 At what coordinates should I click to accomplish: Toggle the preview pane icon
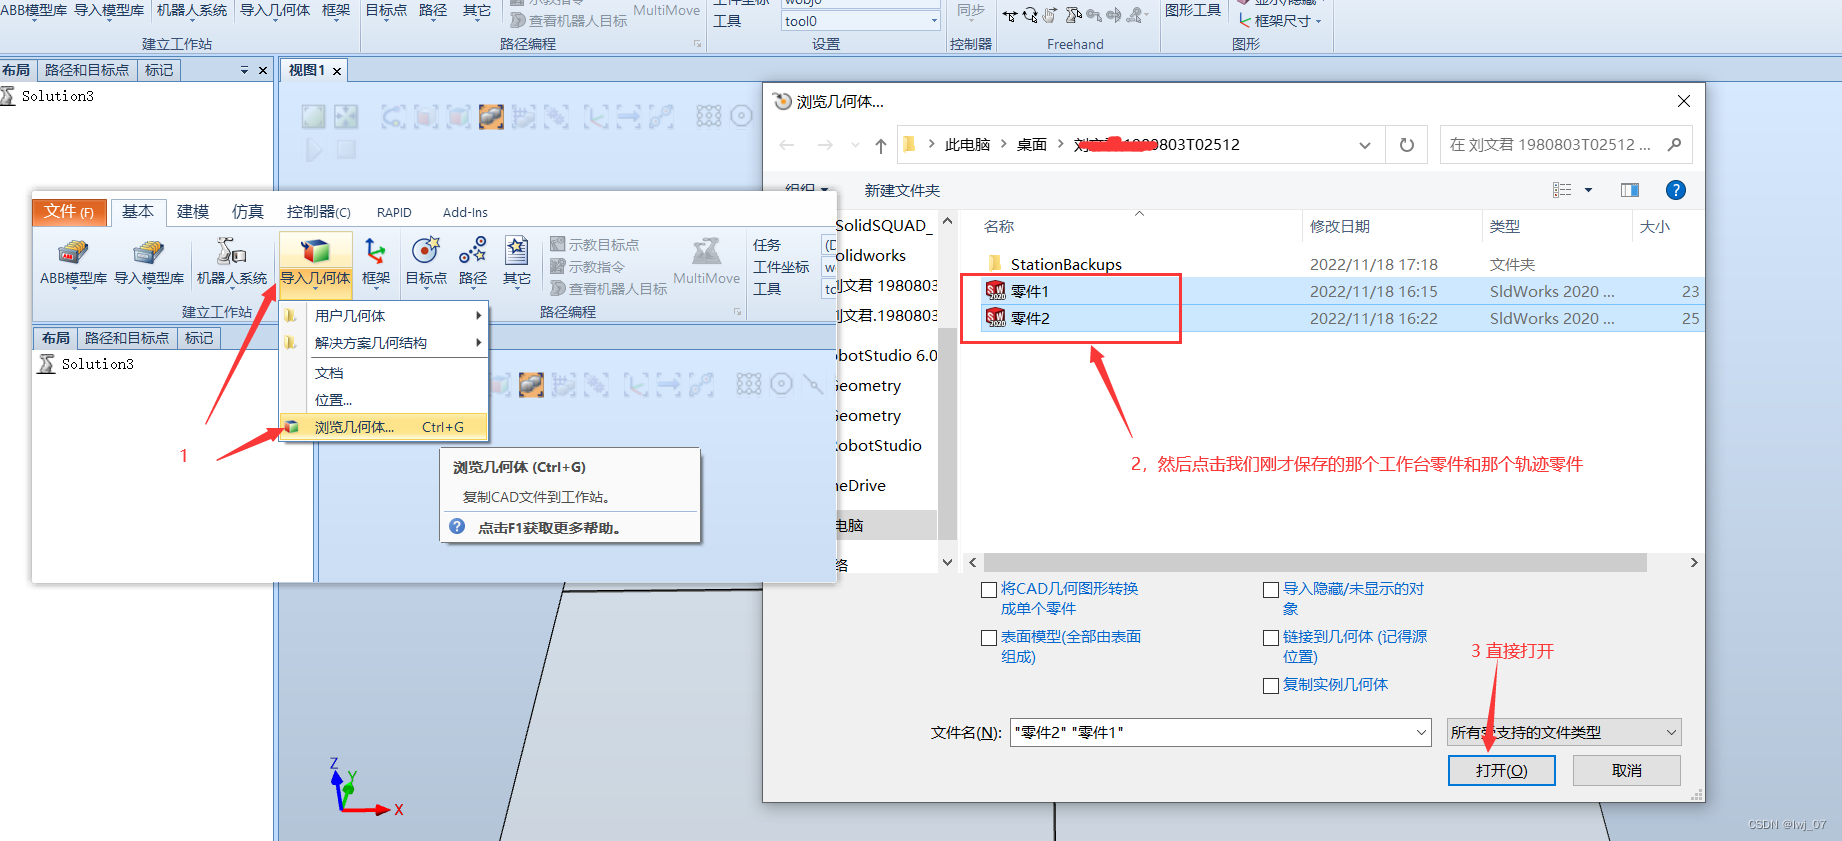click(x=1630, y=190)
